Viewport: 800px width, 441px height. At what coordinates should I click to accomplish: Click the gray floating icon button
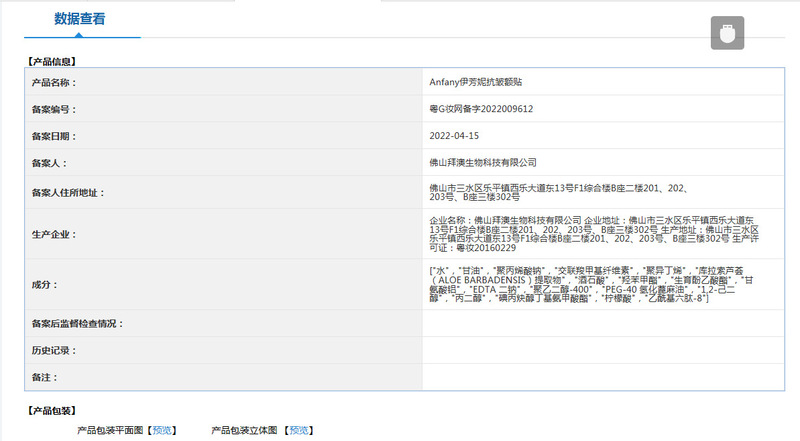point(727,33)
